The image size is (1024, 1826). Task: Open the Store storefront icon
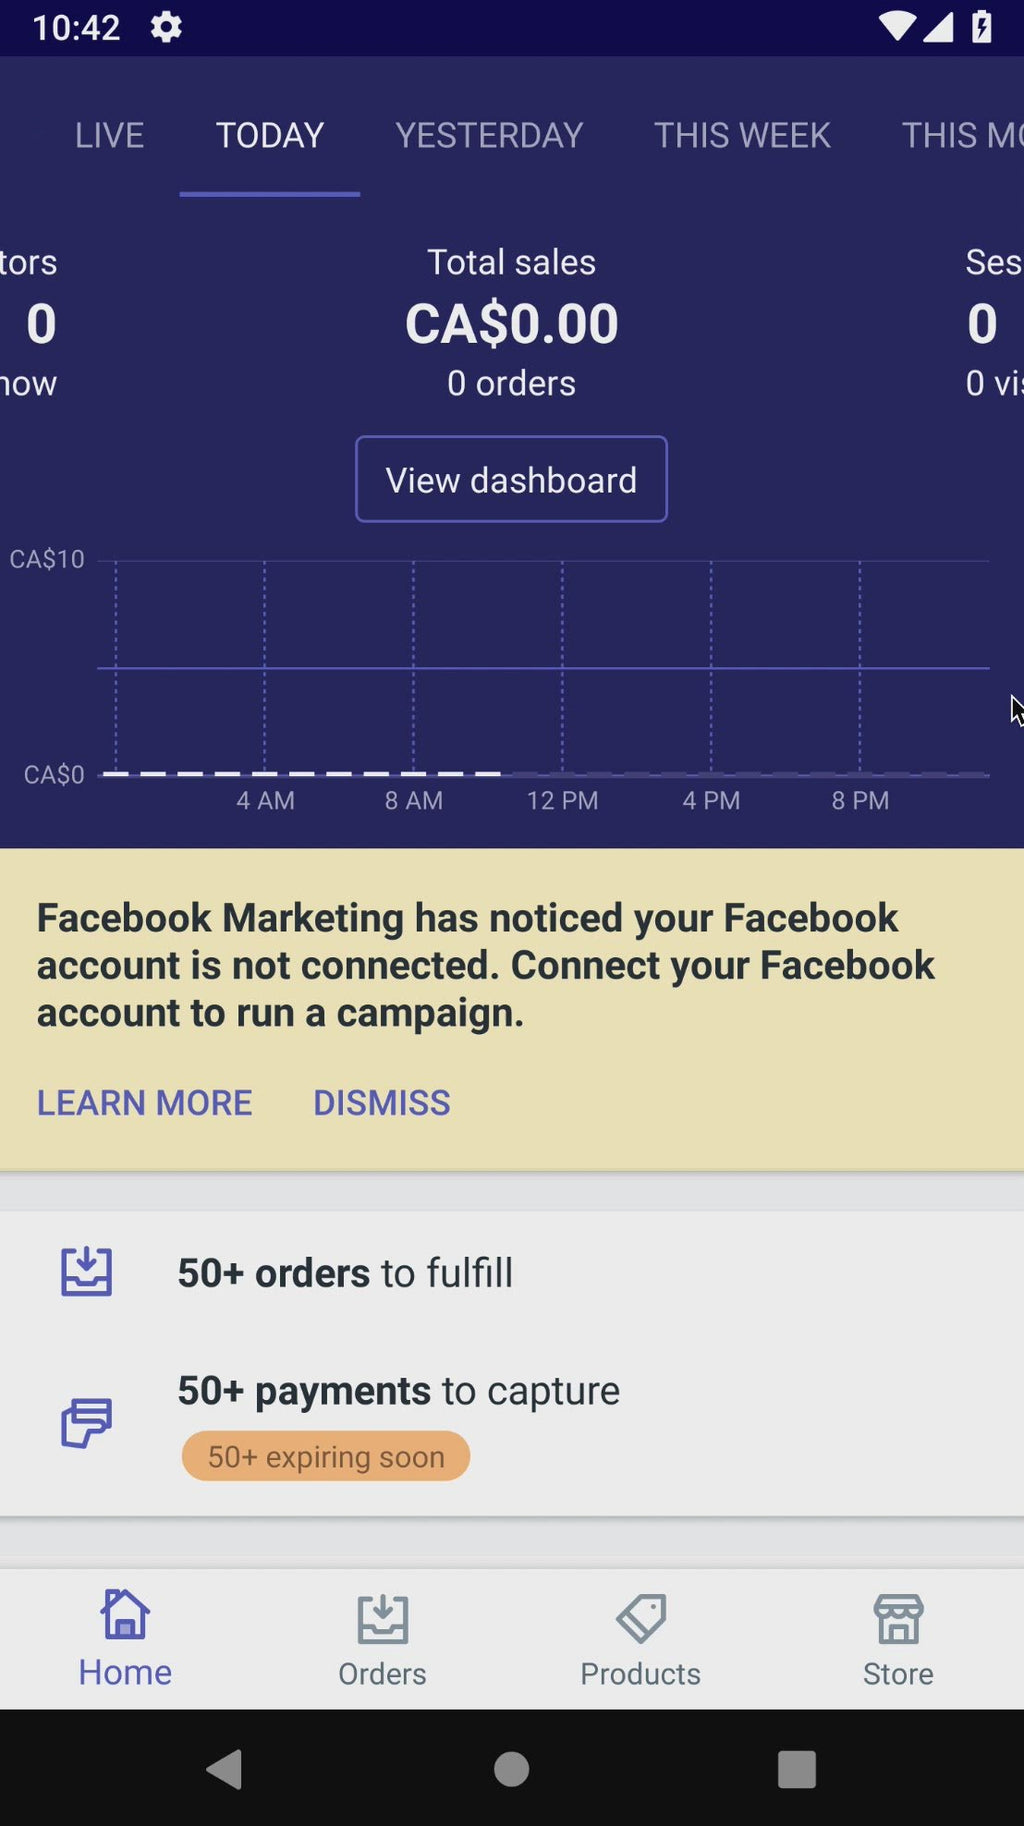coord(898,1619)
